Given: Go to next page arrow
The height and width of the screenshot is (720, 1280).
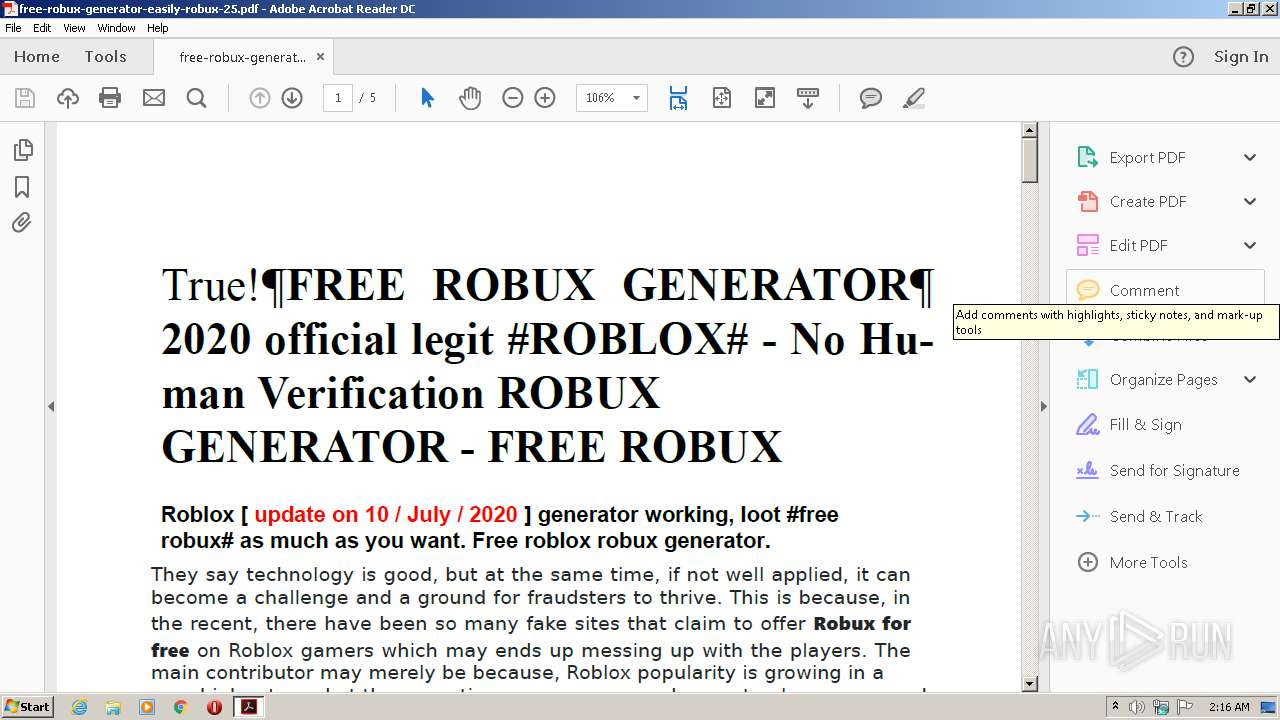Looking at the screenshot, I should [x=292, y=98].
